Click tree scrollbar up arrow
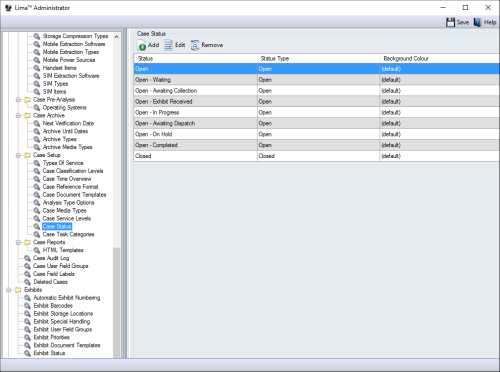This screenshot has width=500, height=372. click(116, 36)
